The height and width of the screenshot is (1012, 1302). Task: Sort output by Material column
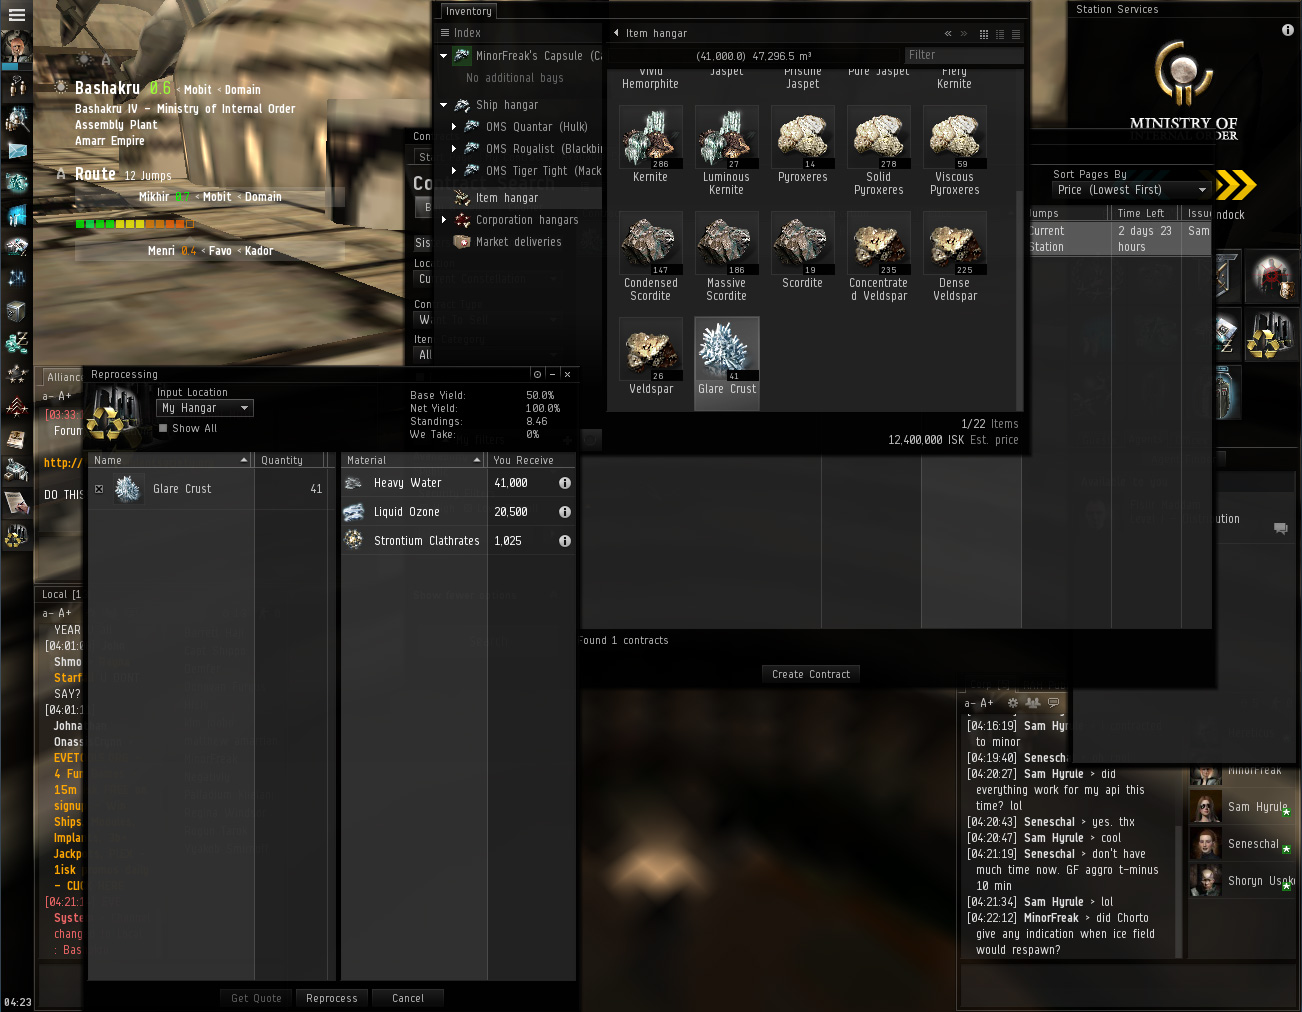[414, 460]
